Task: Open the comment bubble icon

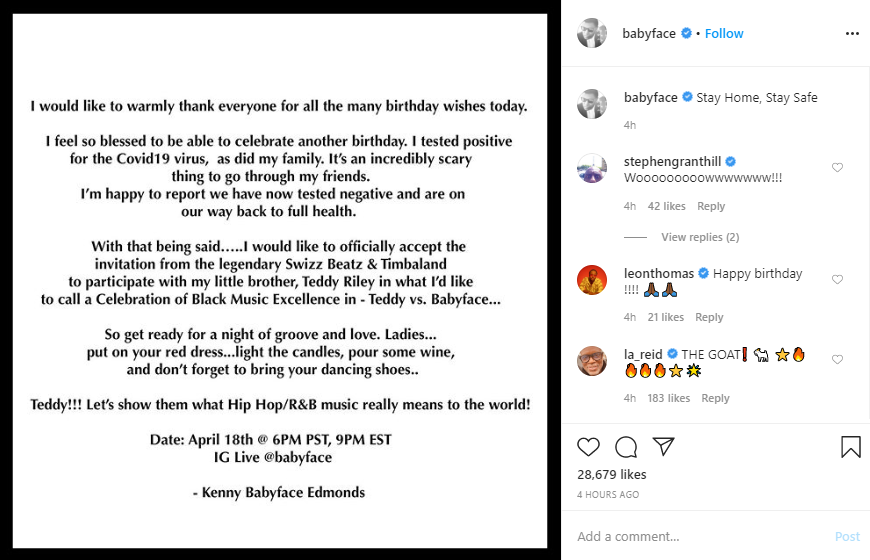Action: (626, 447)
